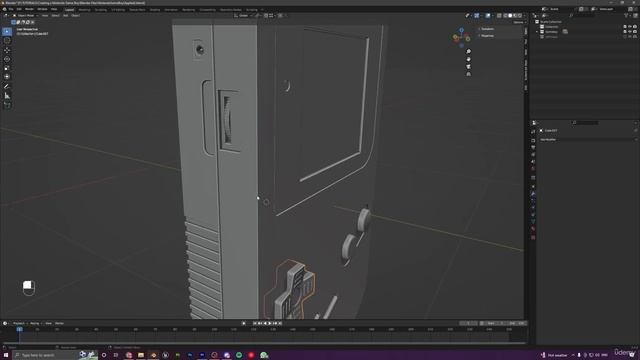Viewport: 640px width, 360px height.
Task: Jump to the timeline start frame
Action: (255, 323)
